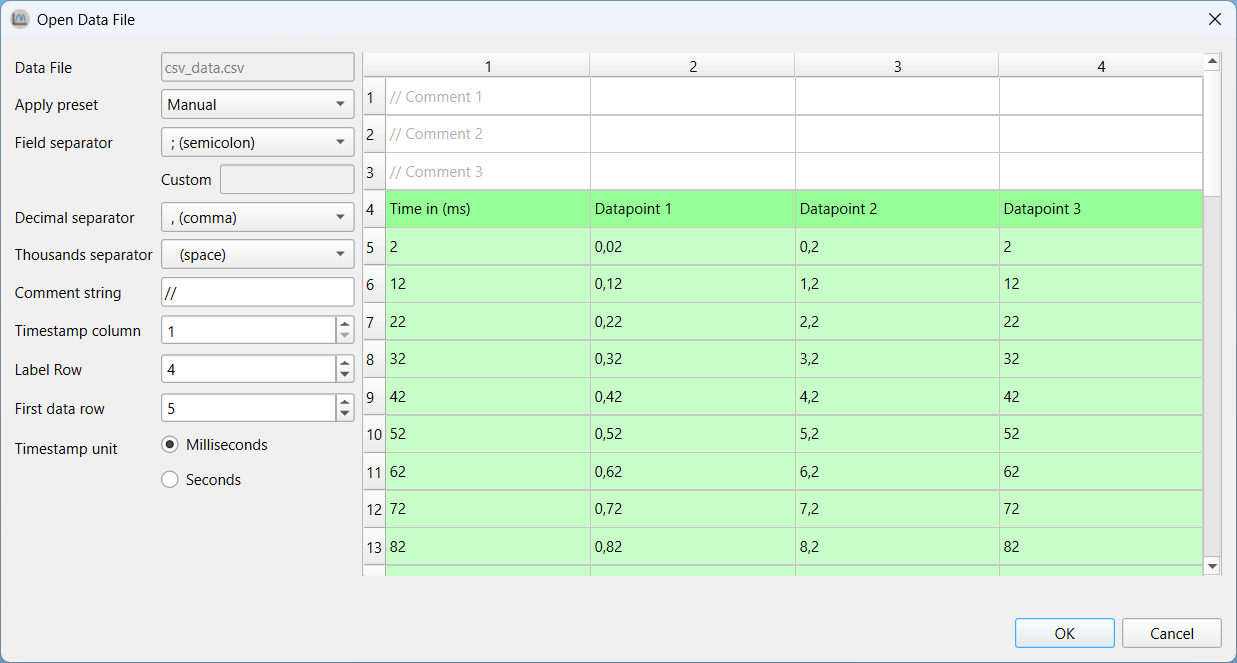Click the First data row number field
1237x663 pixels.
click(248, 408)
